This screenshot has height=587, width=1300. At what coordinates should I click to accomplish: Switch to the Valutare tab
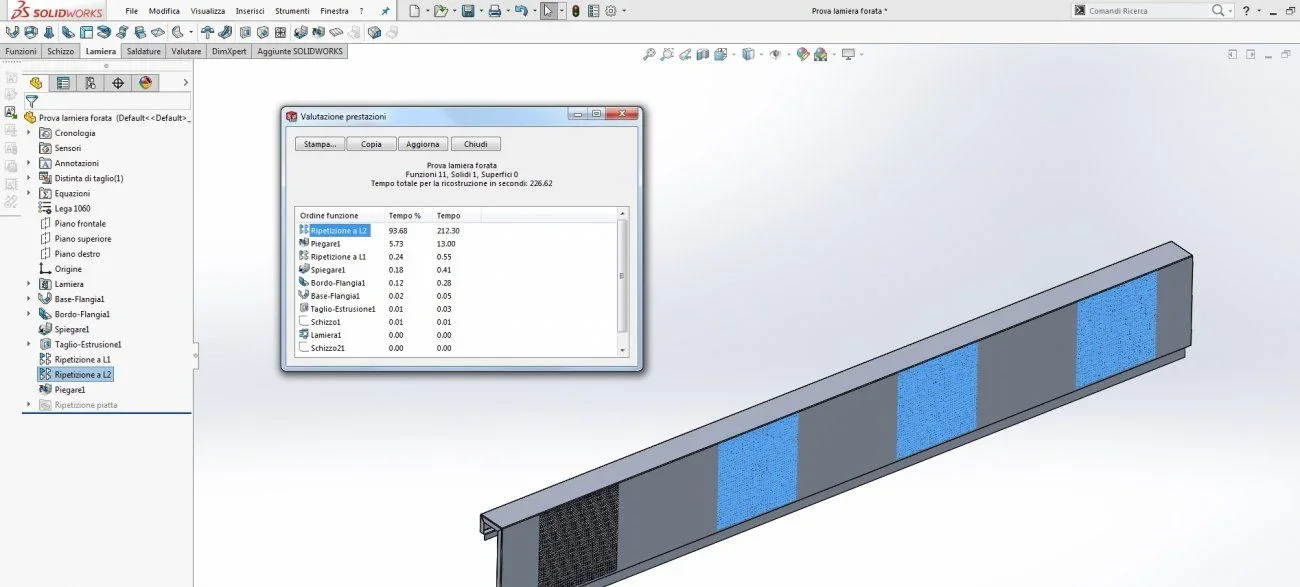186,51
